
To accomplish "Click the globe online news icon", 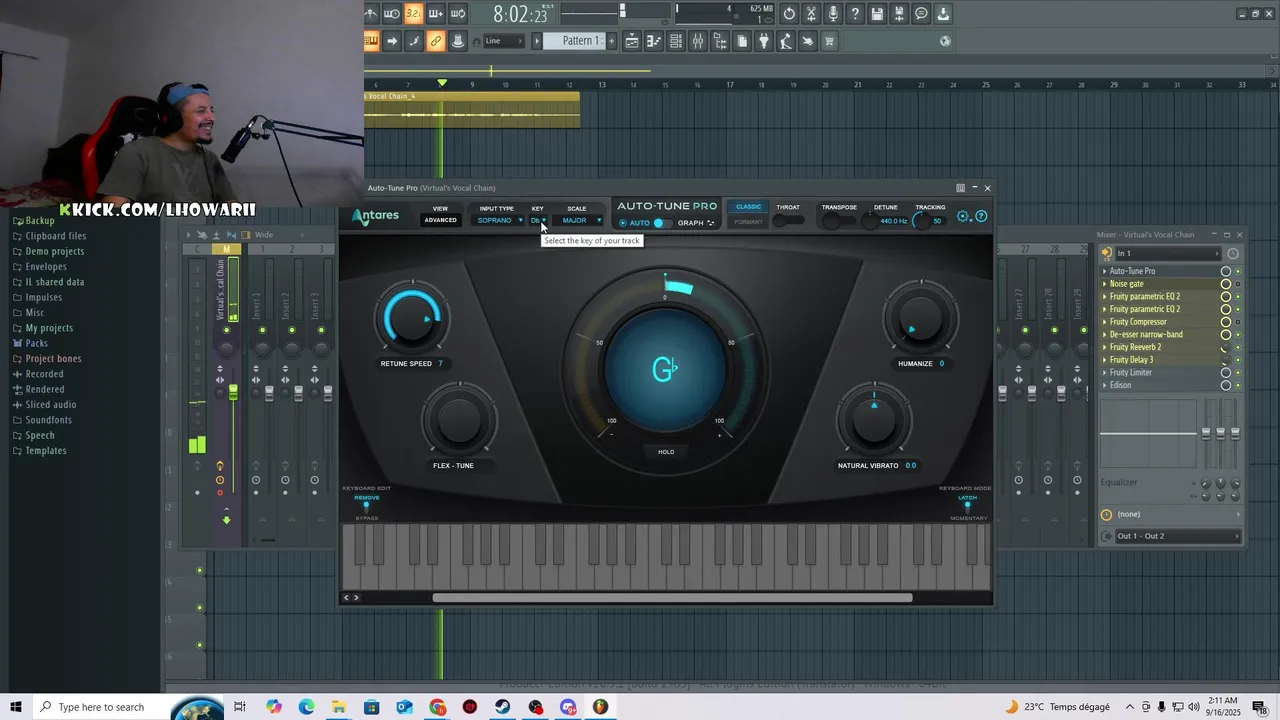I will [x=945, y=41].
